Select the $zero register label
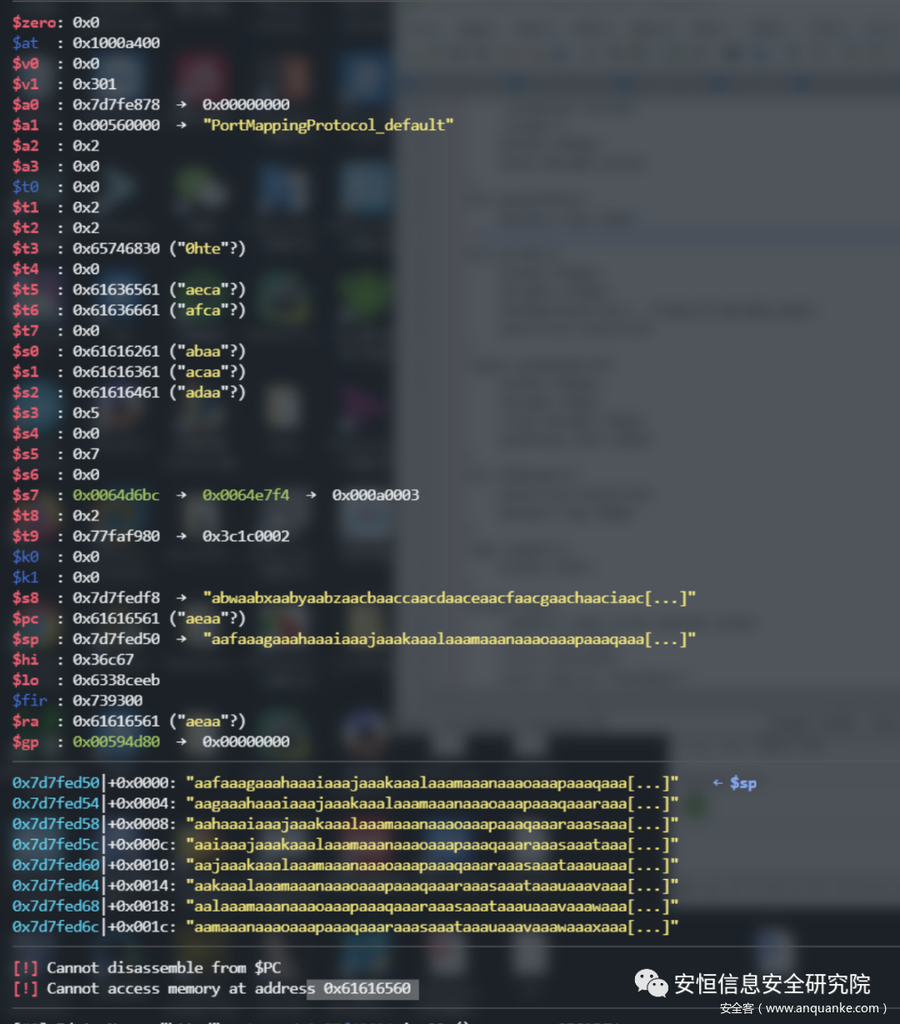The image size is (900, 1024). 33,23
